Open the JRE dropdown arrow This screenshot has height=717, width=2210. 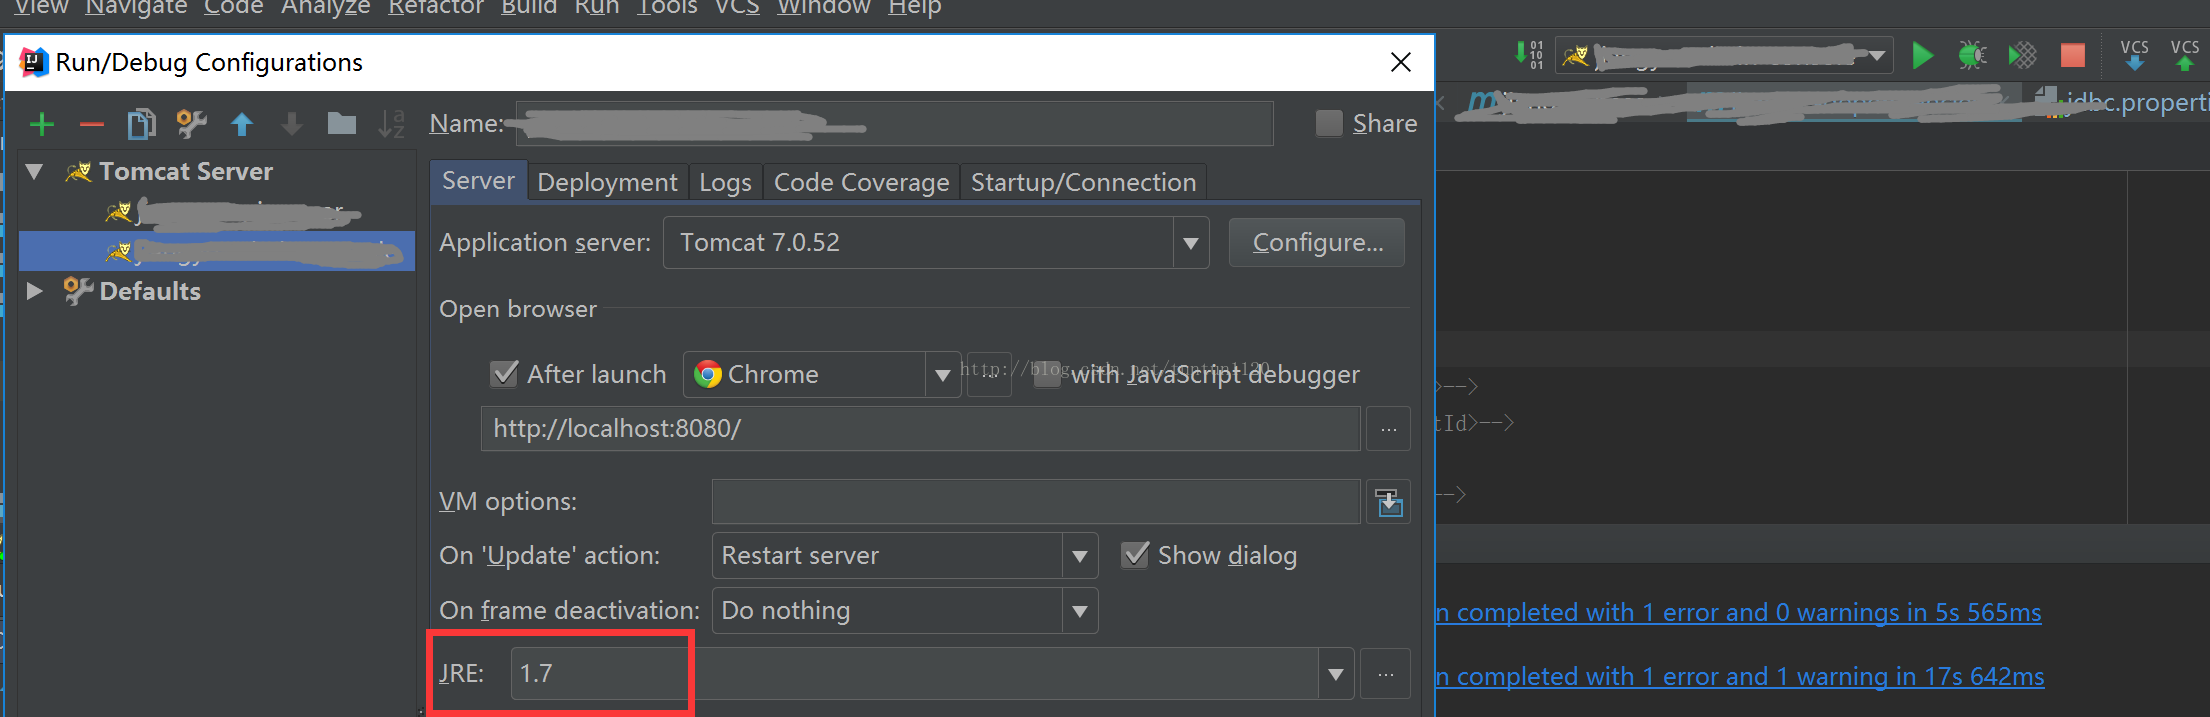pyautogui.click(x=1335, y=674)
